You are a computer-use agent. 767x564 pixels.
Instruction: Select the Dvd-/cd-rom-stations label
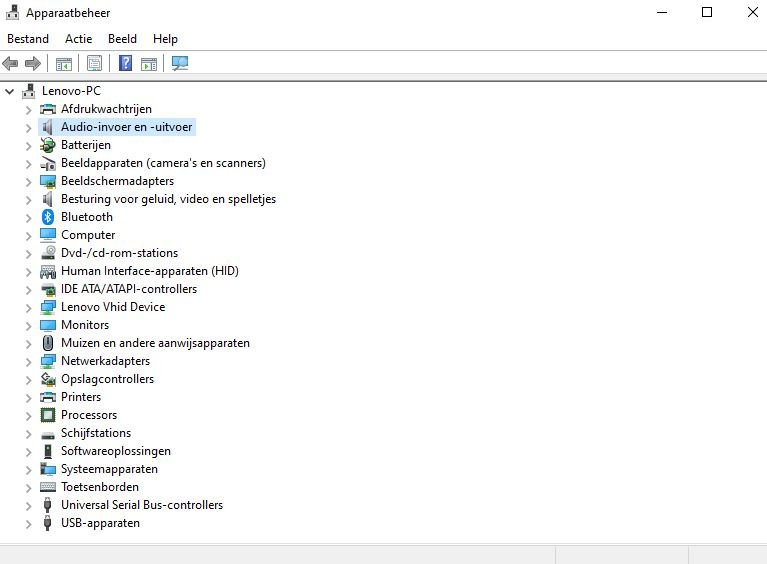click(119, 253)
